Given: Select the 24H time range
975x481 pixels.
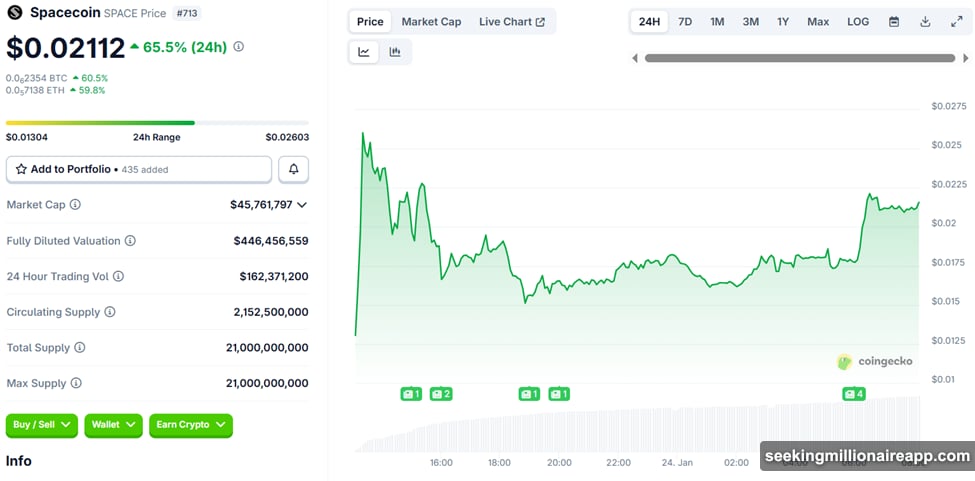Looking at the screenshot, I should (649, 22).
